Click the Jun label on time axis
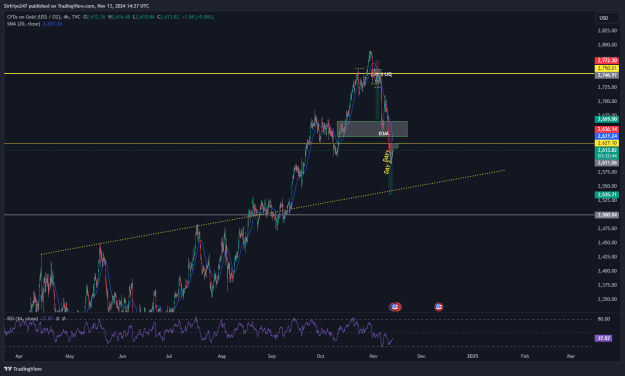The image size is (625, 376). click(122, 356)
